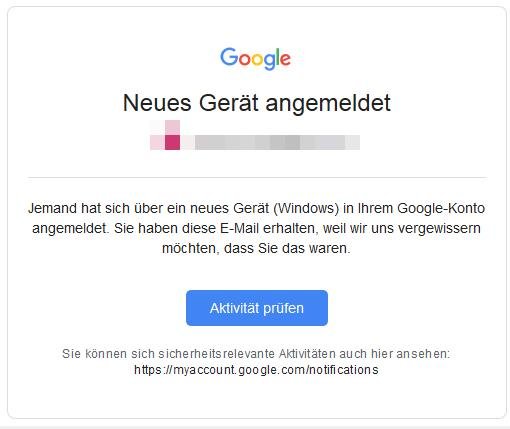
Task: Click the Aktivität prüfen button
Action: tap(257, 308)
